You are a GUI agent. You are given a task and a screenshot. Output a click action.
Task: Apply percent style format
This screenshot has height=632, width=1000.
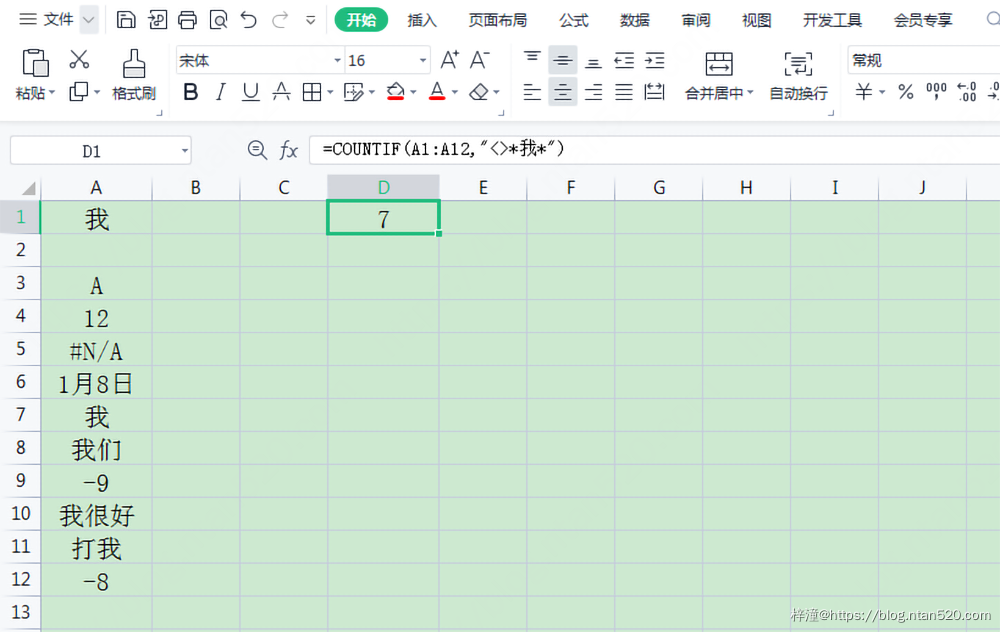(906, 92)
